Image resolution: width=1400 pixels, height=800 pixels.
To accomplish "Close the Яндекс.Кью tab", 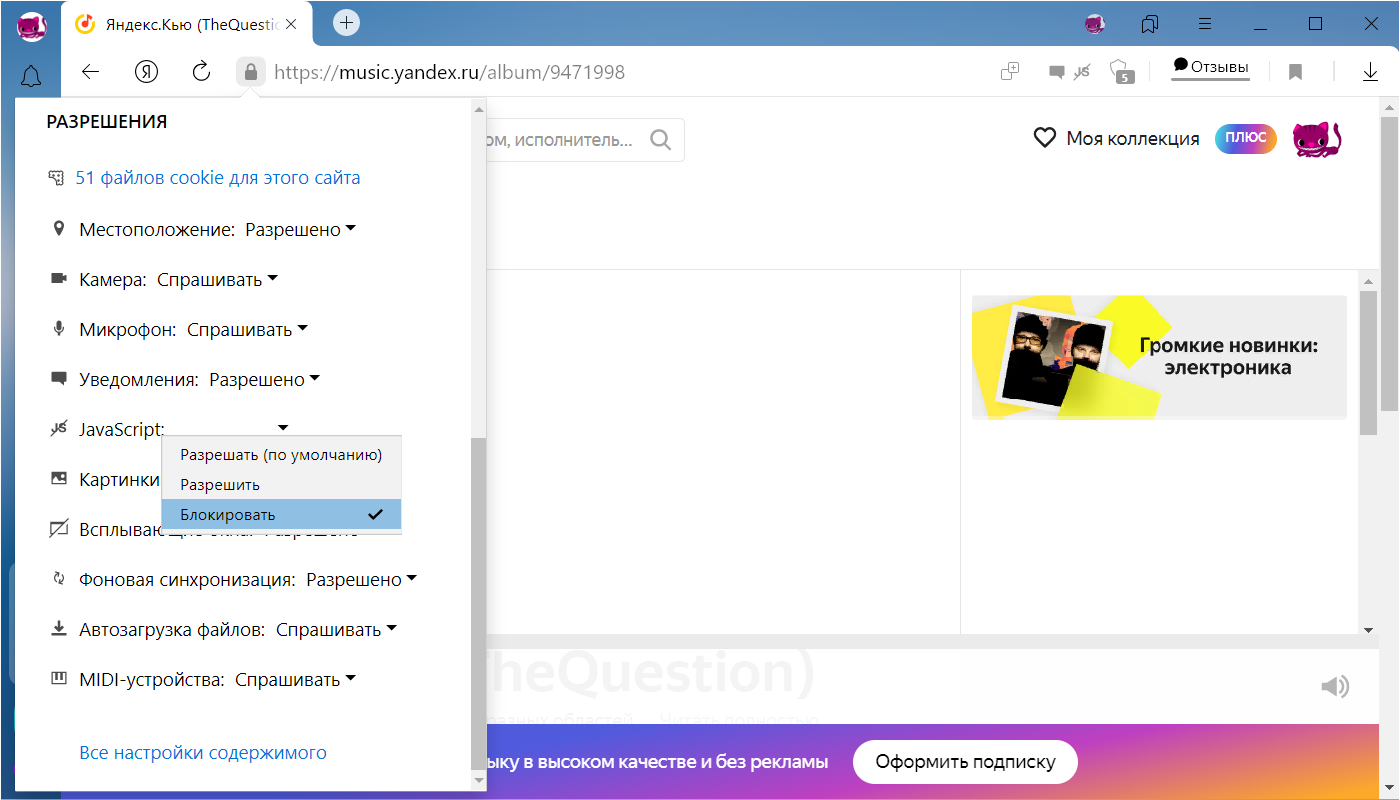I will point(291,23).
